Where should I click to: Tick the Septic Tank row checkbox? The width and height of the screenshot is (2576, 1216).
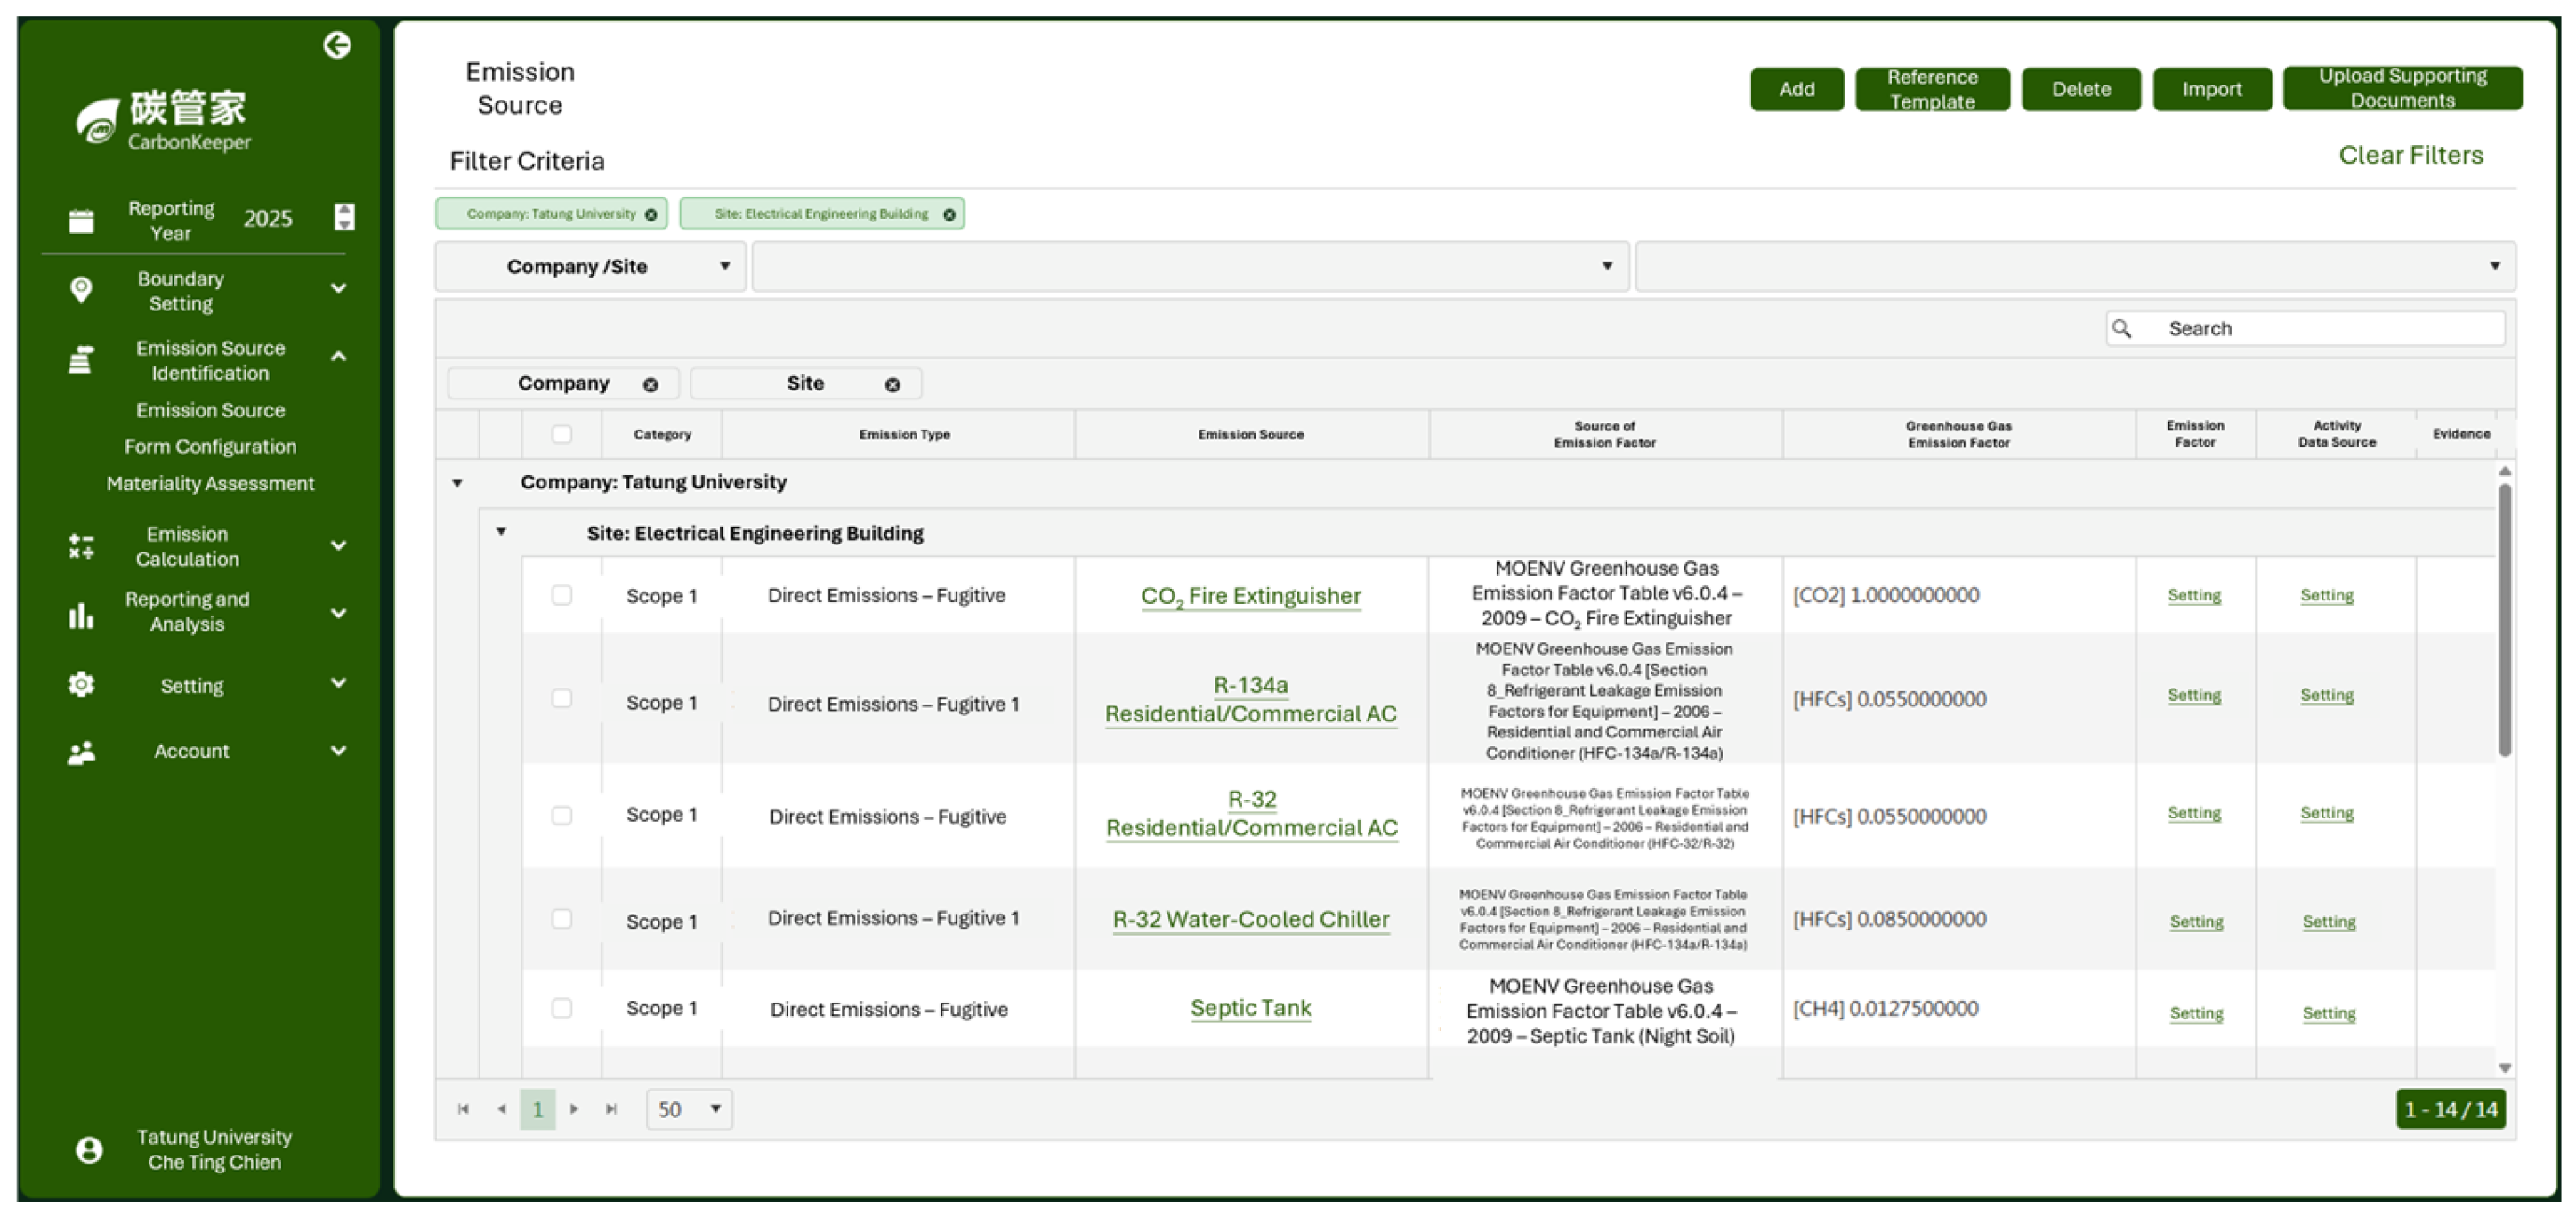562,1008
